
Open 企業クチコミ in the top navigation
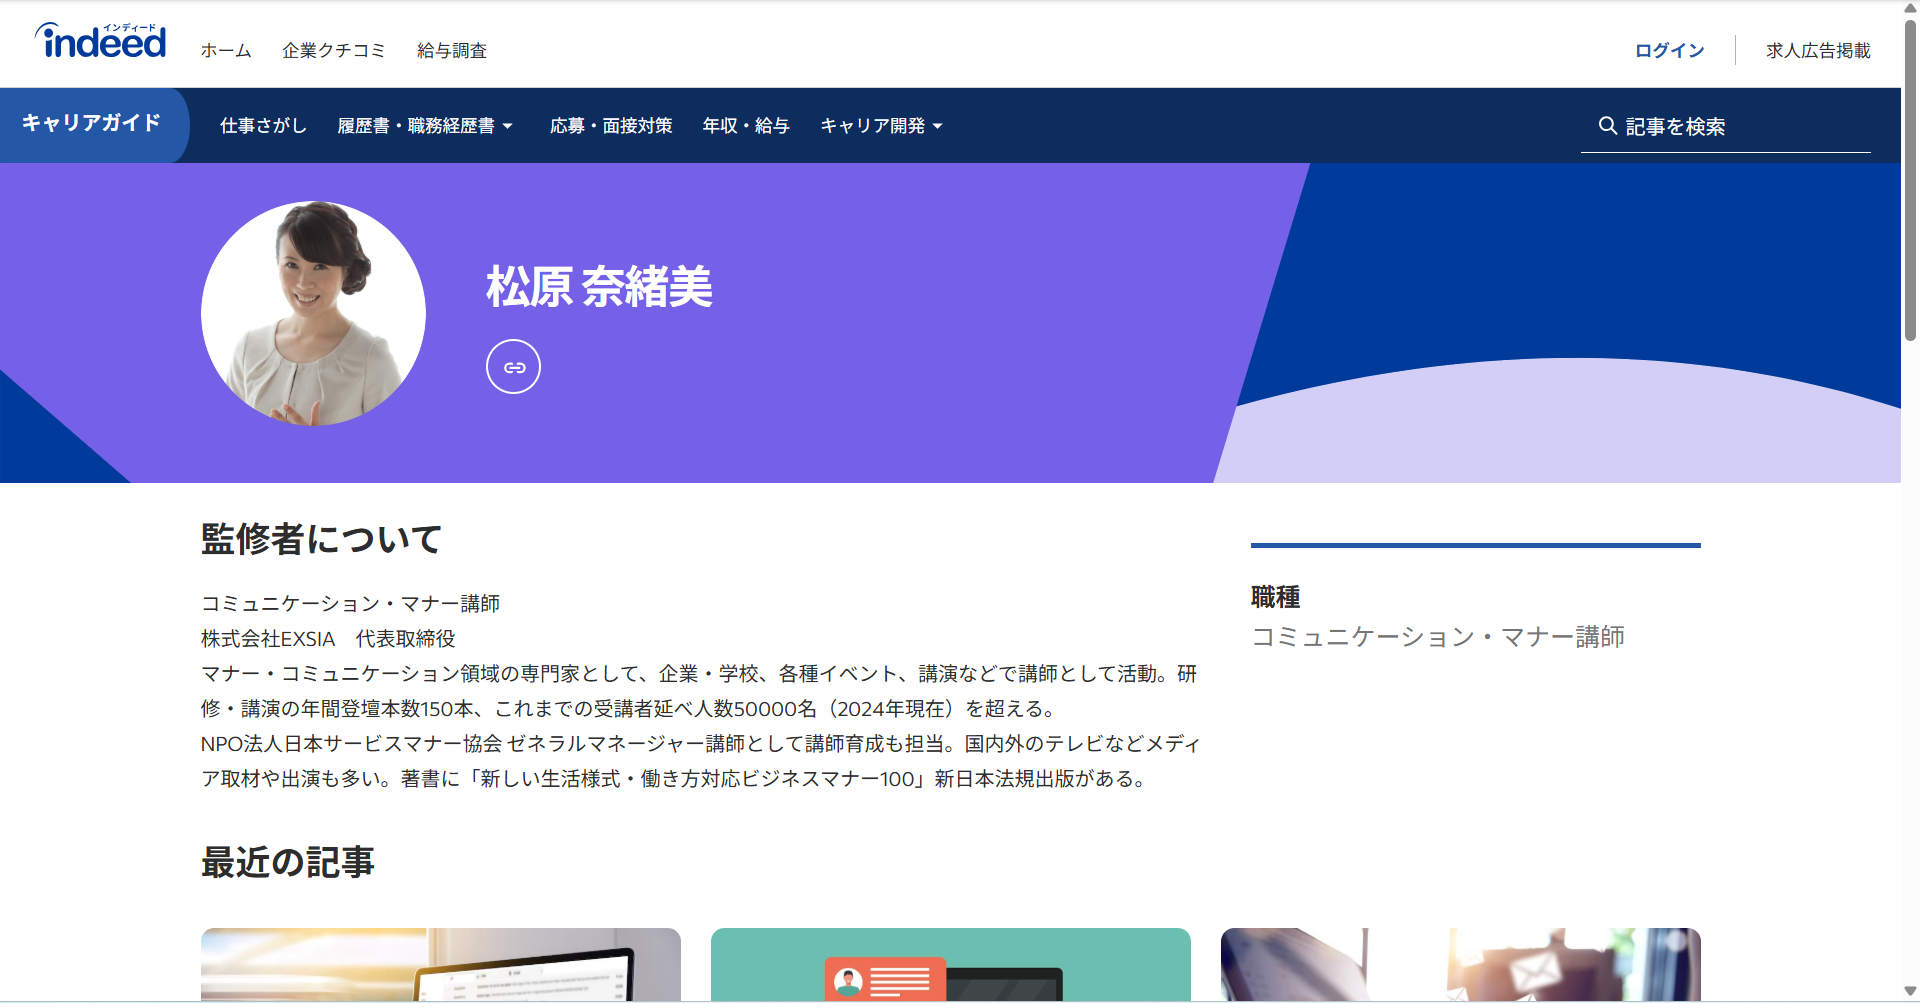(333, 51)
